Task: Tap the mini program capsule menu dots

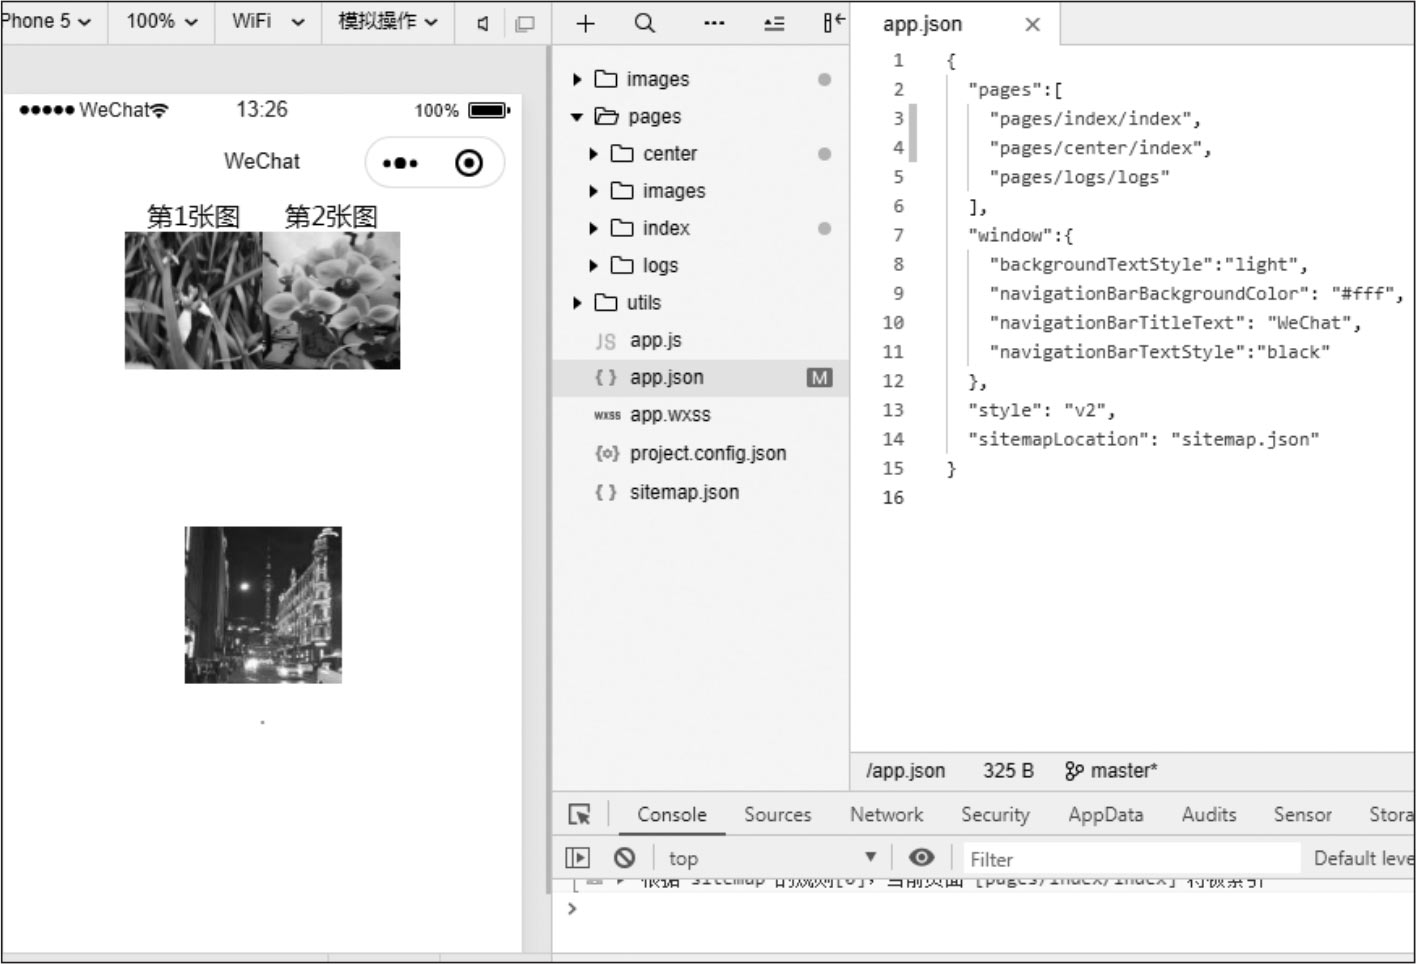Action: (400, 163)
